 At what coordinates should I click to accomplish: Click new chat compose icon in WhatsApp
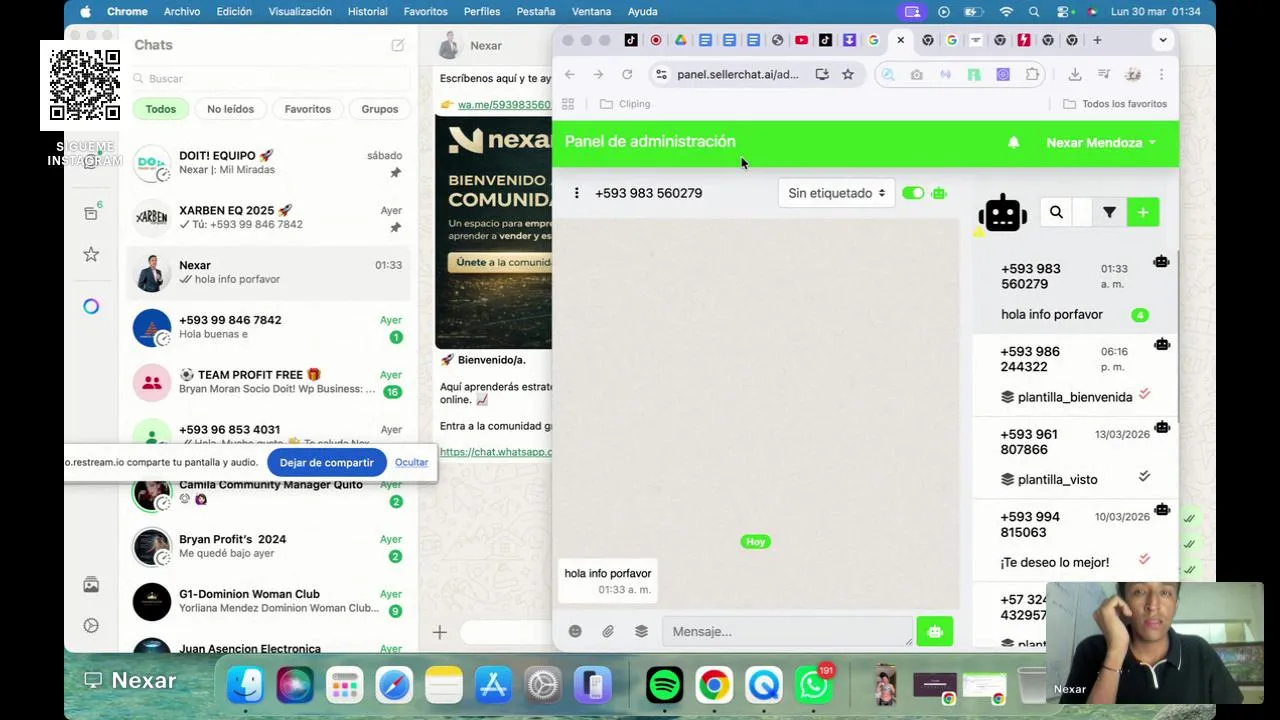(398, 45)
